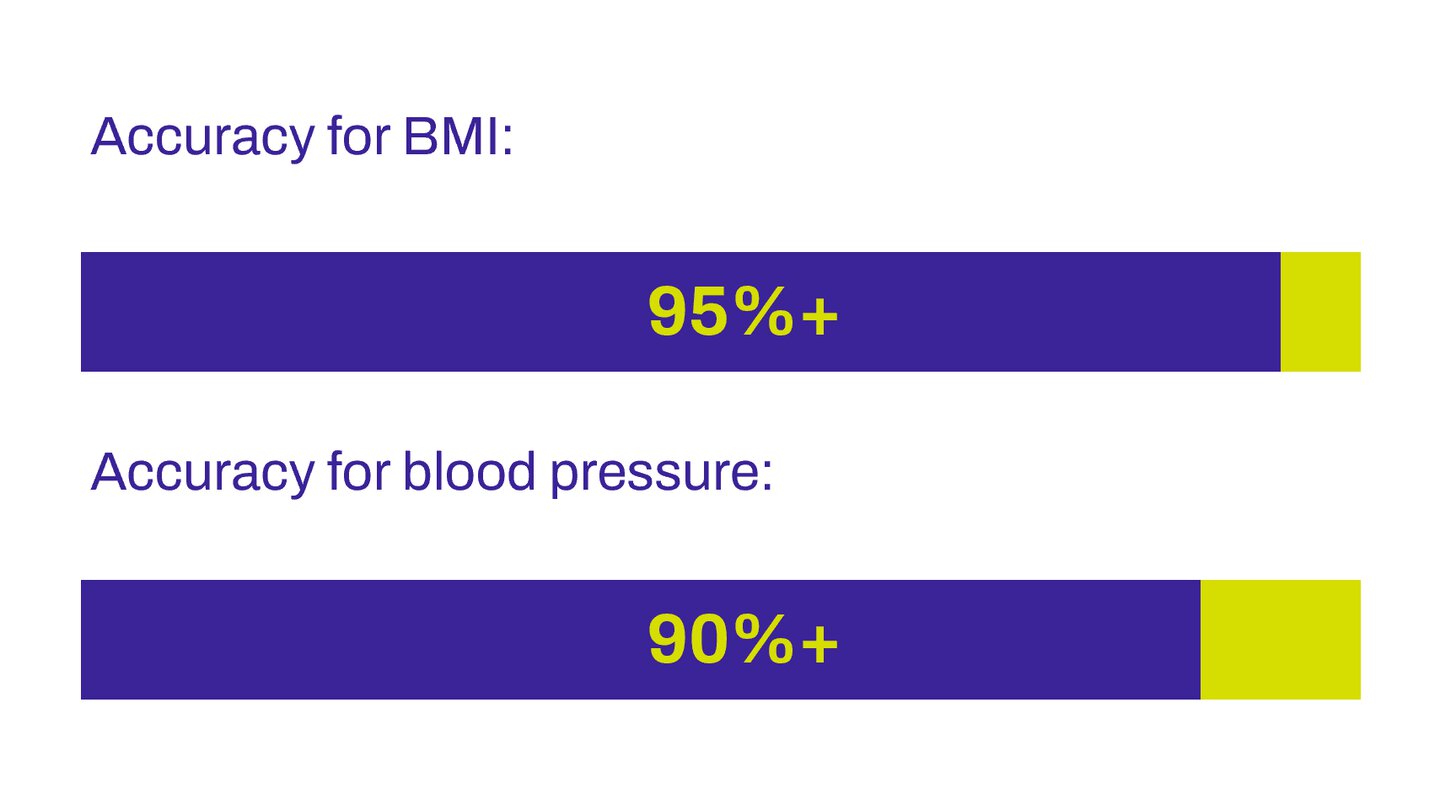Select yellow end segment of blood pressure bar
Image resolution: width=1440 pixels, height=810 pixels.
1280,640
